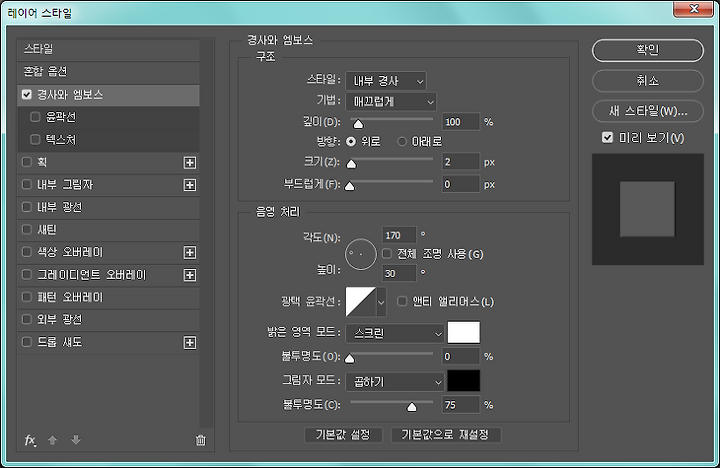Open the 그림자 모드 dropdown showing 곱하기

[395, 382]
